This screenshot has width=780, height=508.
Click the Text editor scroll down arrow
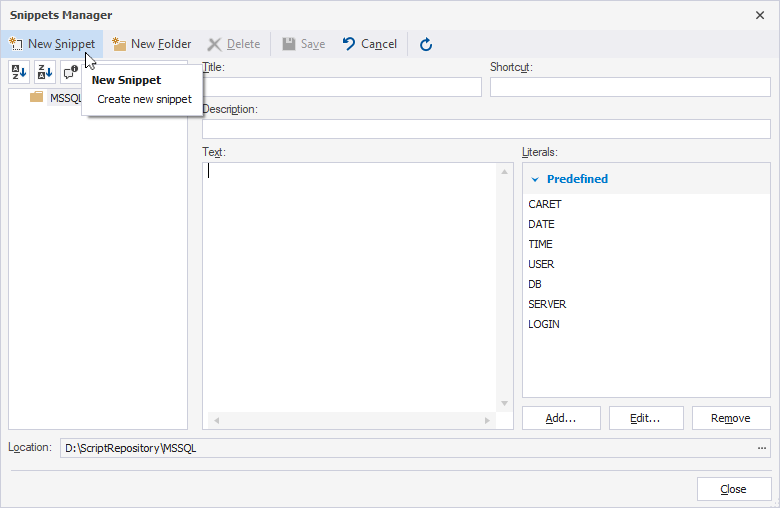coord(504,404)
